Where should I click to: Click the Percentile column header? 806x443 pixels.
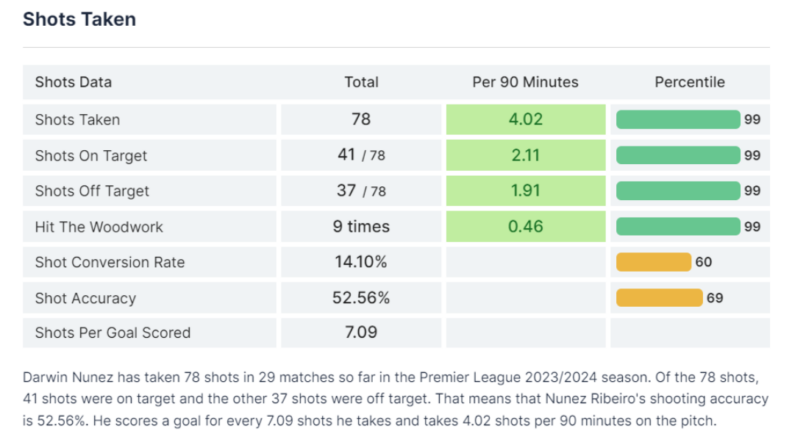click(690, 82)
